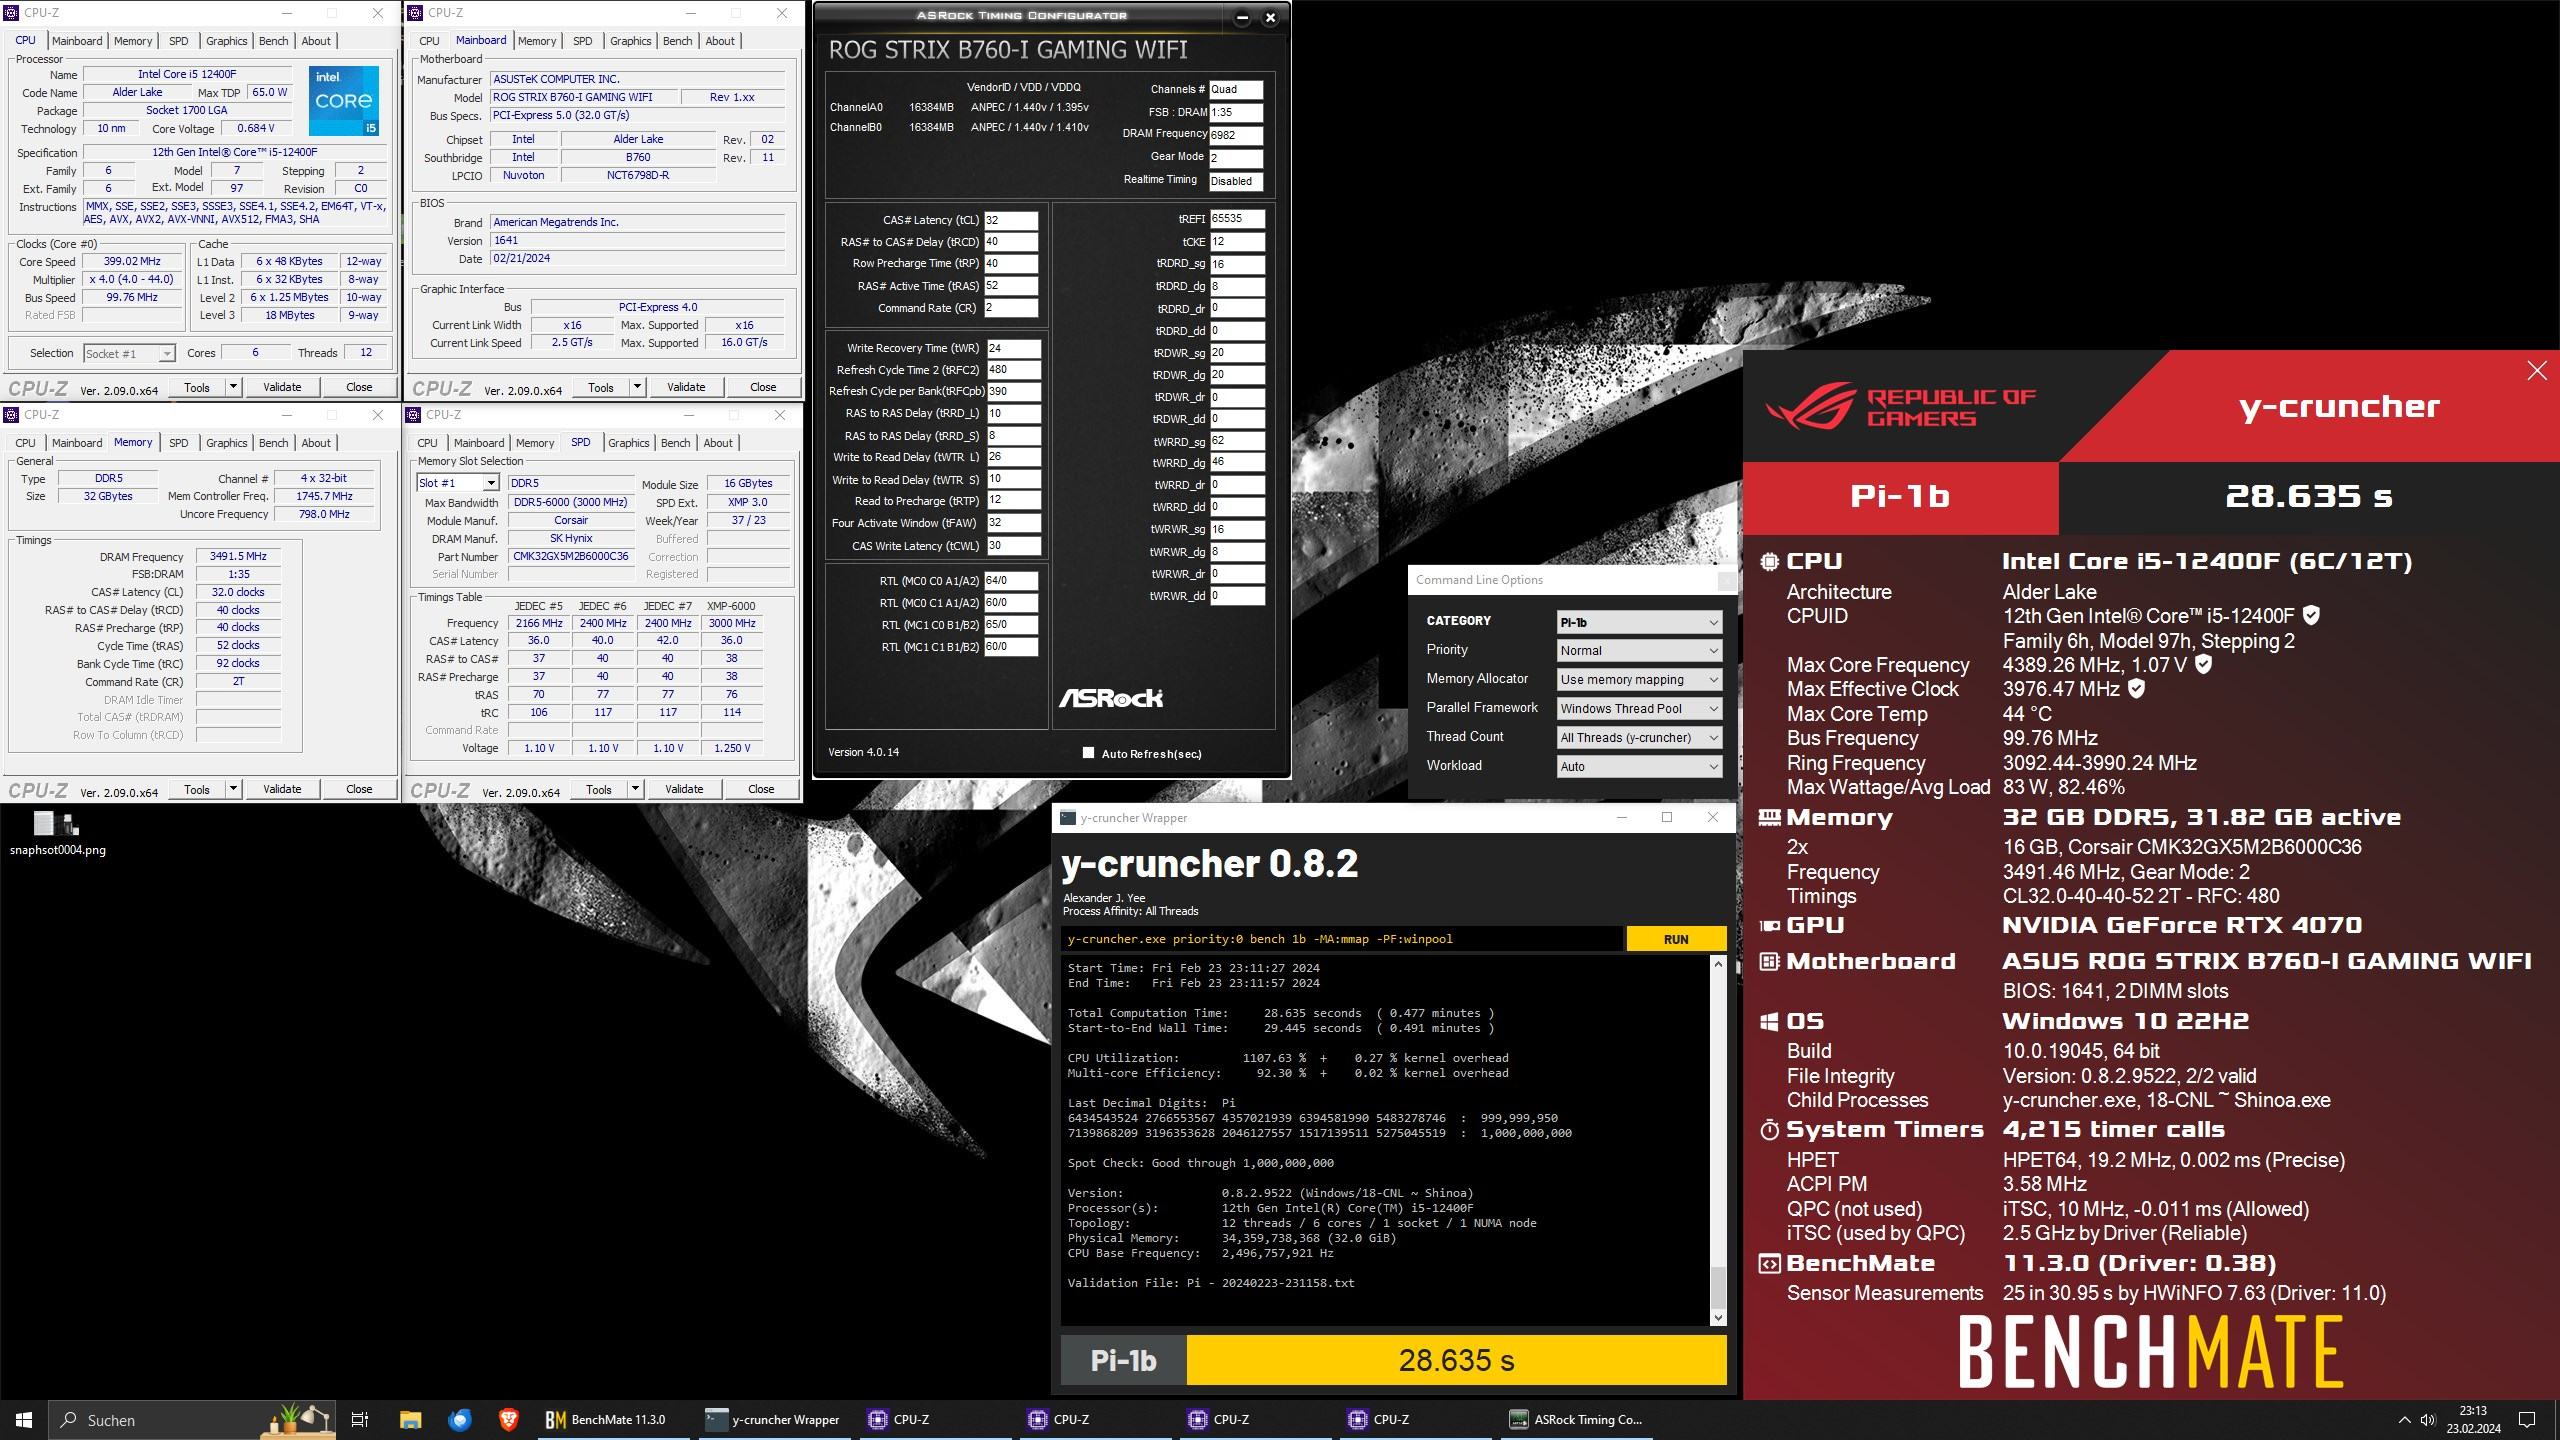Image resolution: width=2560 pixels, height=1440 pixels.
Task: Open the Thread Count dropdown
Action: tap(1638, 738)
